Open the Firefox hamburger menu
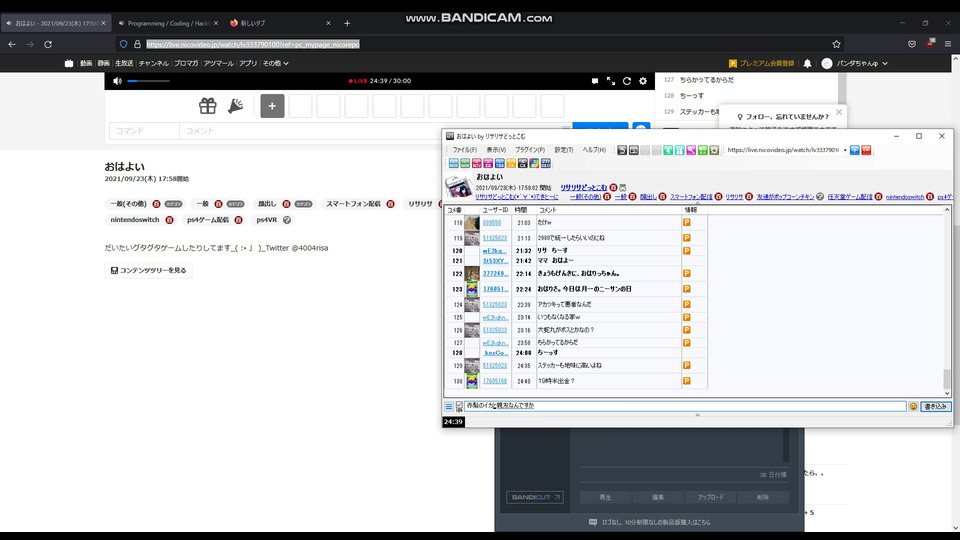 947,44
